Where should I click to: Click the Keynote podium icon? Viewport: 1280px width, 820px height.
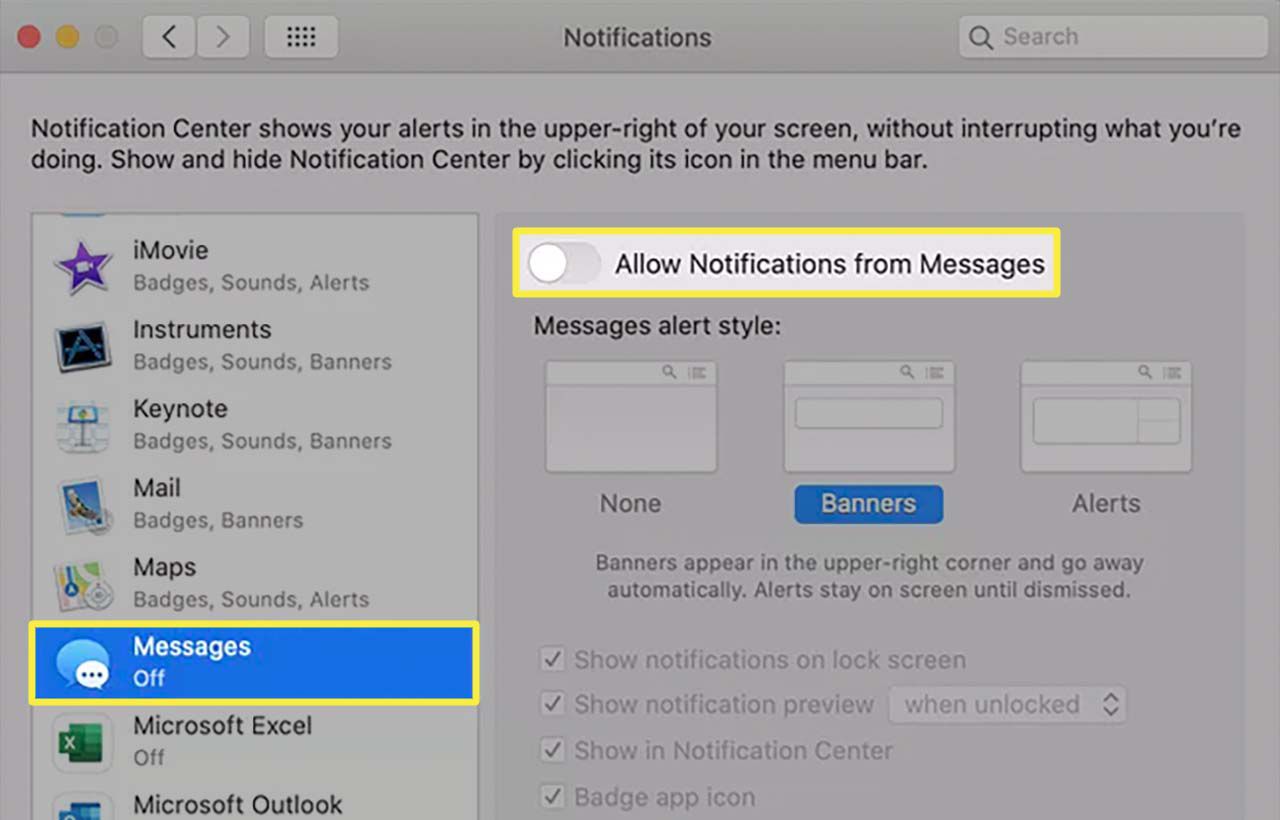click(x=84, y=425)
